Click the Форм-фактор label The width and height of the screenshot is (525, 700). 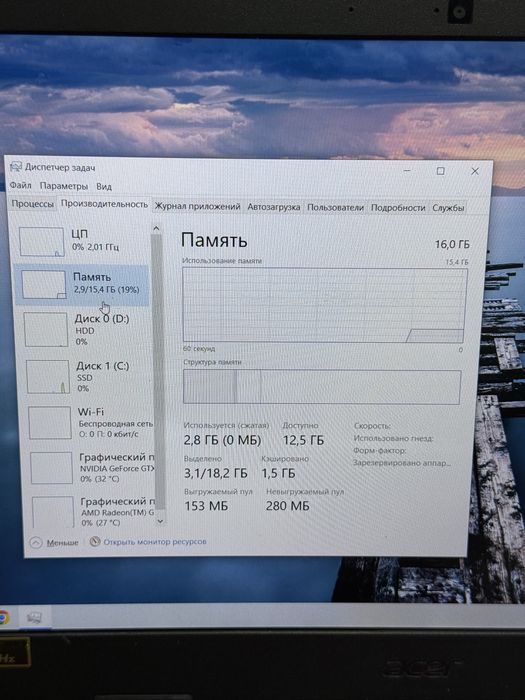(x=379, y=451)
